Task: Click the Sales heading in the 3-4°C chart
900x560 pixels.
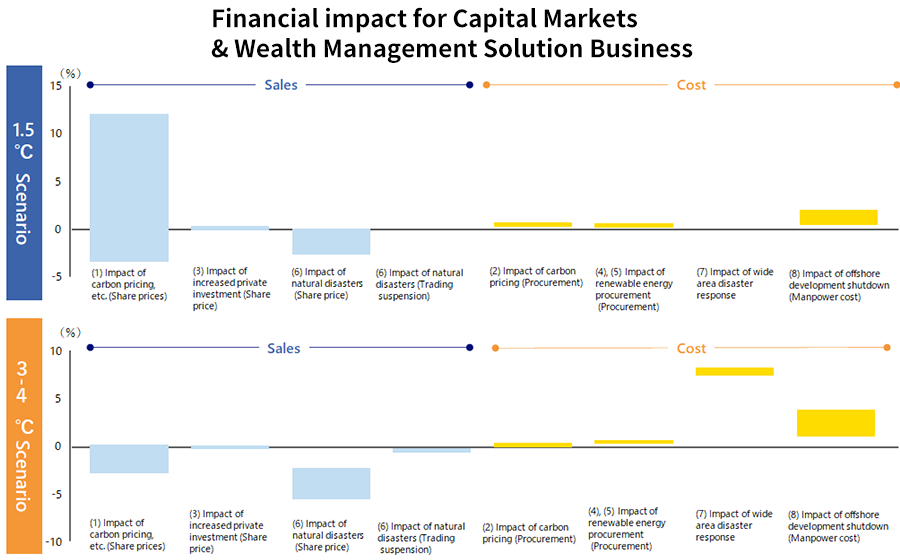Action: coord(283,348)
